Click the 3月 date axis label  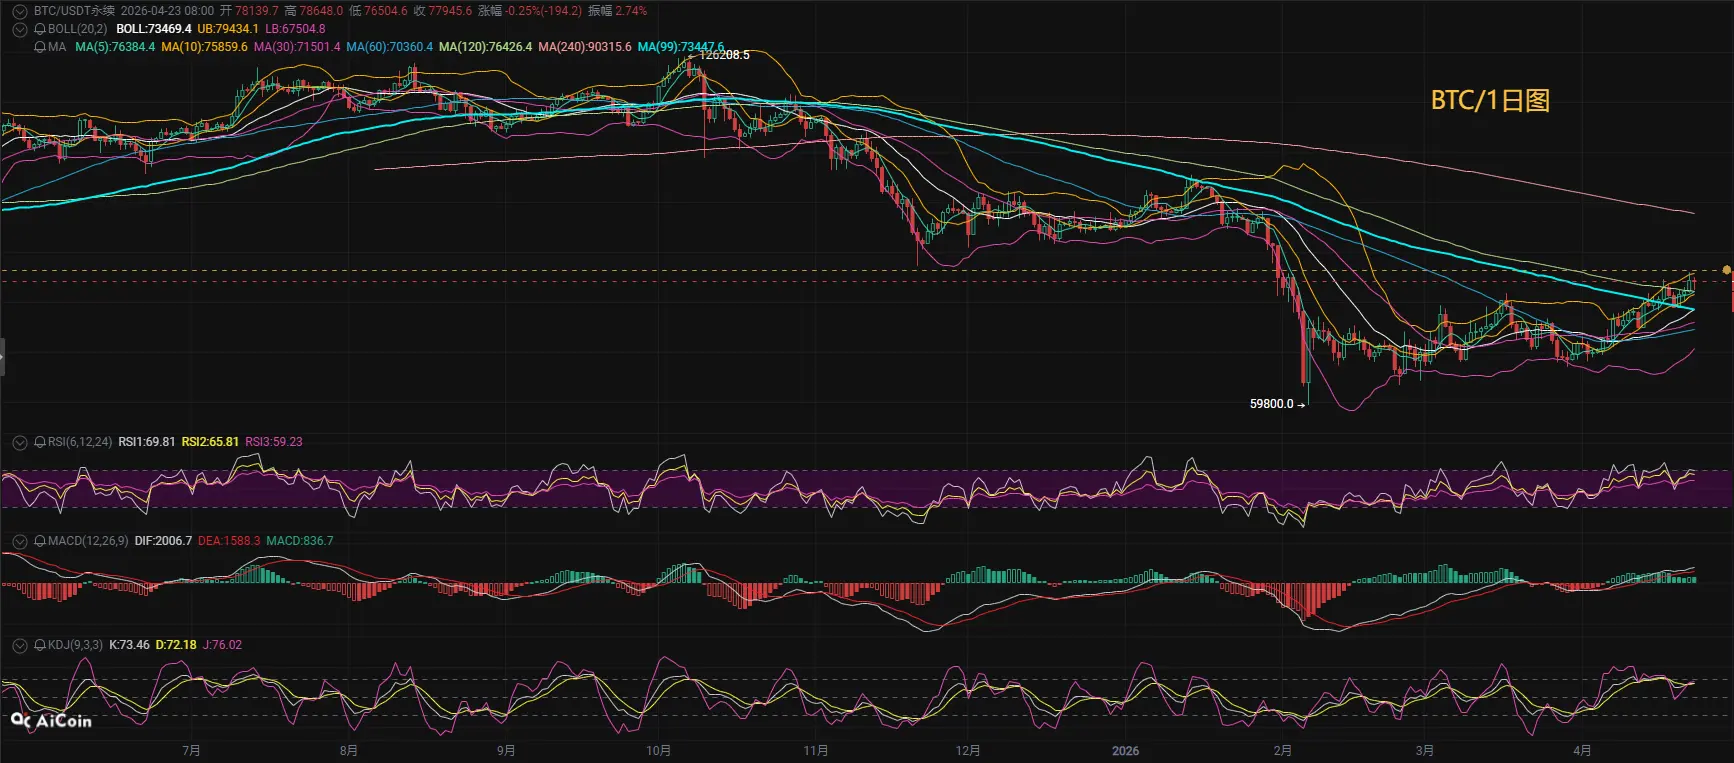point(1424,751)
